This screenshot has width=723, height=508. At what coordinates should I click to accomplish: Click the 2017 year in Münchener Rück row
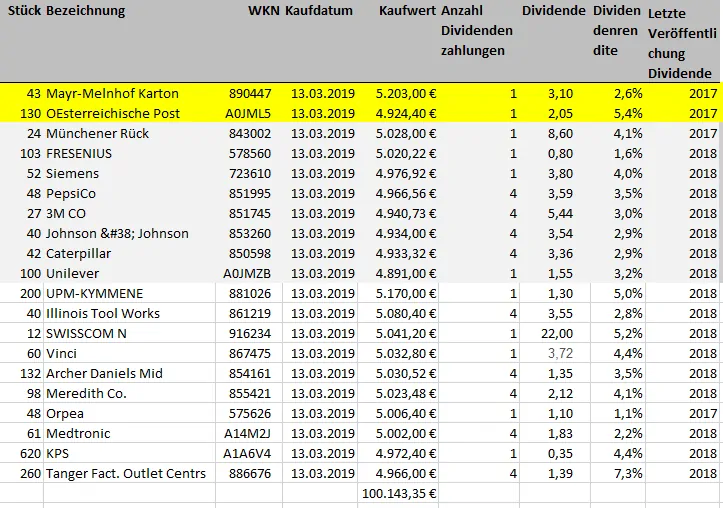click(x=703, y=134)
